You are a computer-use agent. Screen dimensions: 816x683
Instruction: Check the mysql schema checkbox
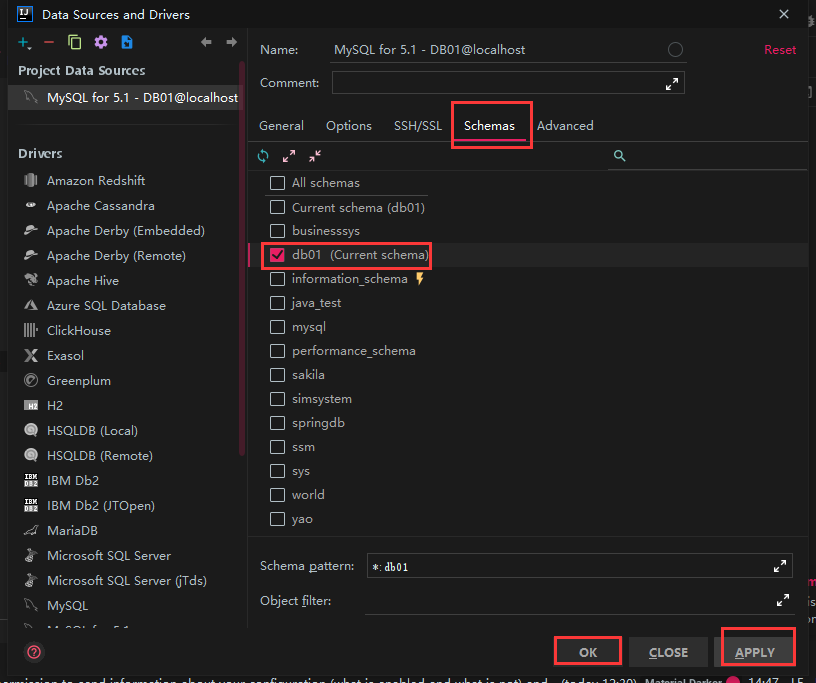277,327
